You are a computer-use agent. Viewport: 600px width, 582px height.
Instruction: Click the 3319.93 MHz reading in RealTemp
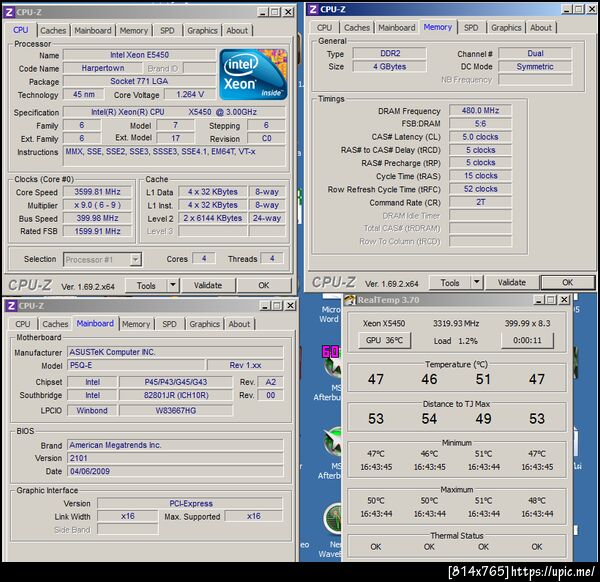click(456, 323)
